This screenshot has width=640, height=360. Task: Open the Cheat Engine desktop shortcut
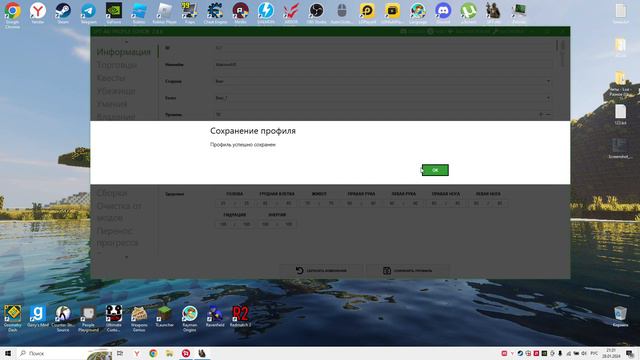pyautogui.click(x=215, y=13)
